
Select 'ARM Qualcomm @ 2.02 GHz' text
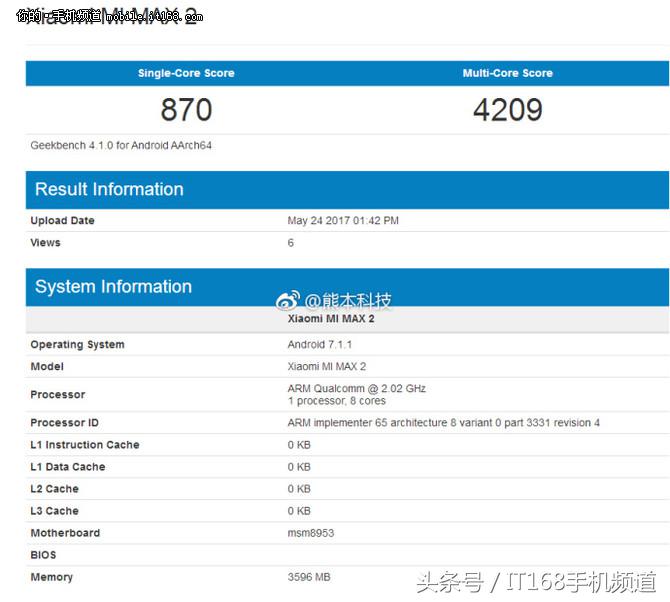point(356,388)
